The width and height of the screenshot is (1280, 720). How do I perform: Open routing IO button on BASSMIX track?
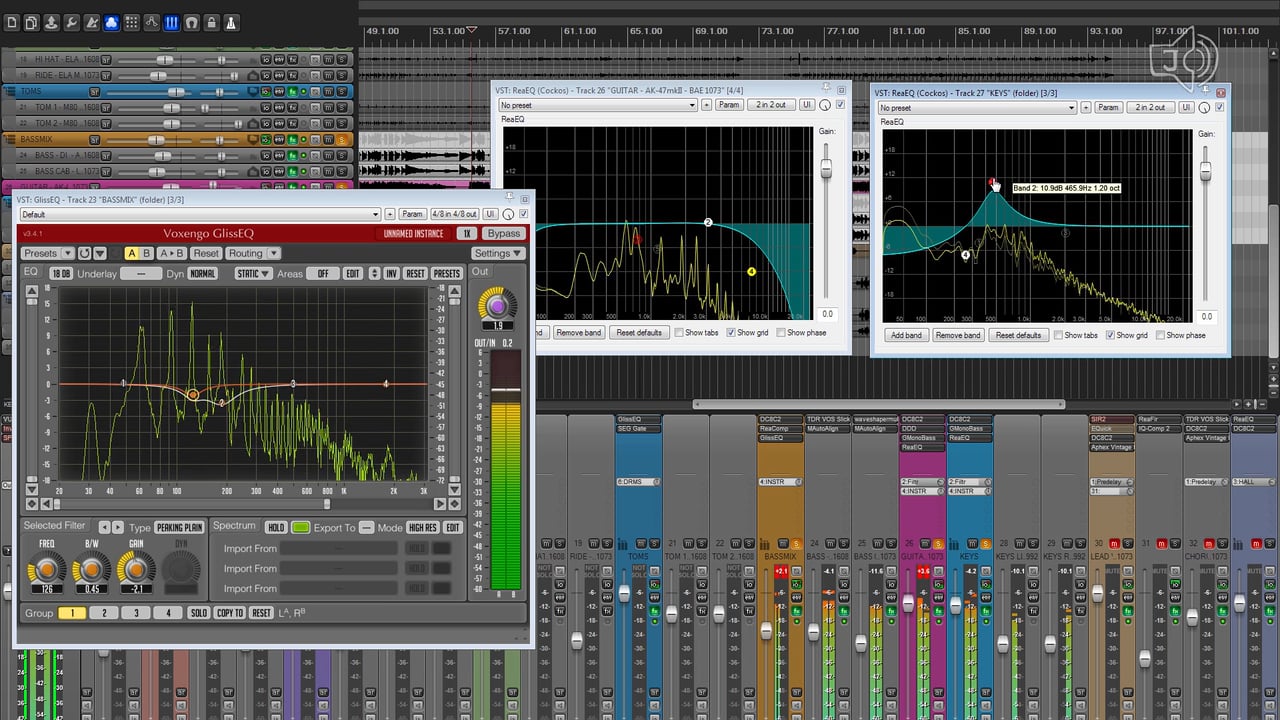point(266,139)
